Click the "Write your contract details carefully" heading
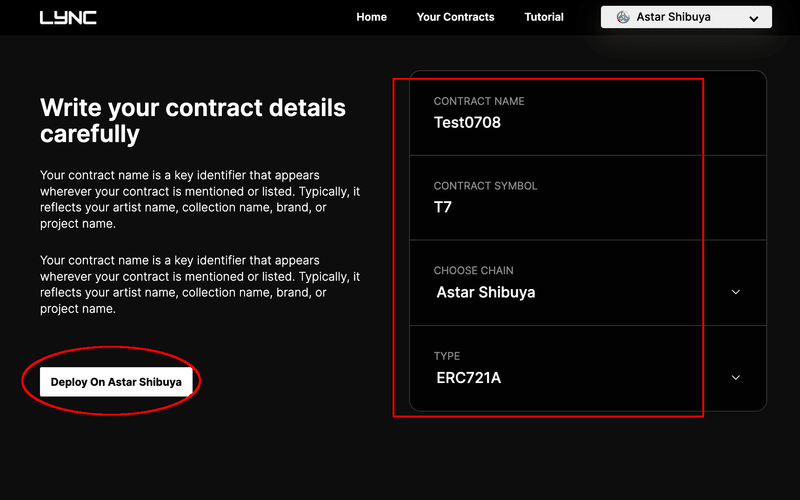The height and width of the screenshot is (500, 800). [x=193, y=120]
